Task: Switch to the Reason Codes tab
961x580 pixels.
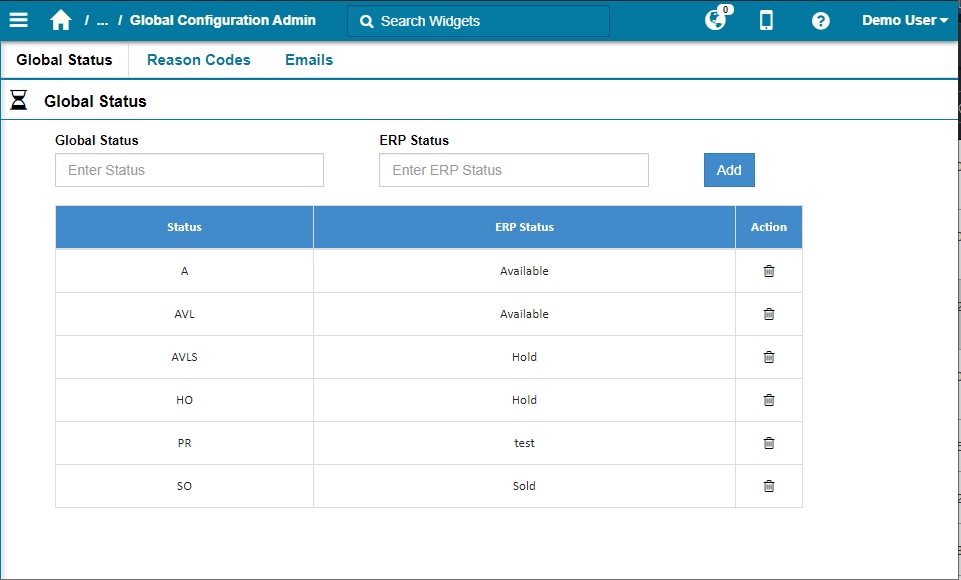Action: click(198, 60)
